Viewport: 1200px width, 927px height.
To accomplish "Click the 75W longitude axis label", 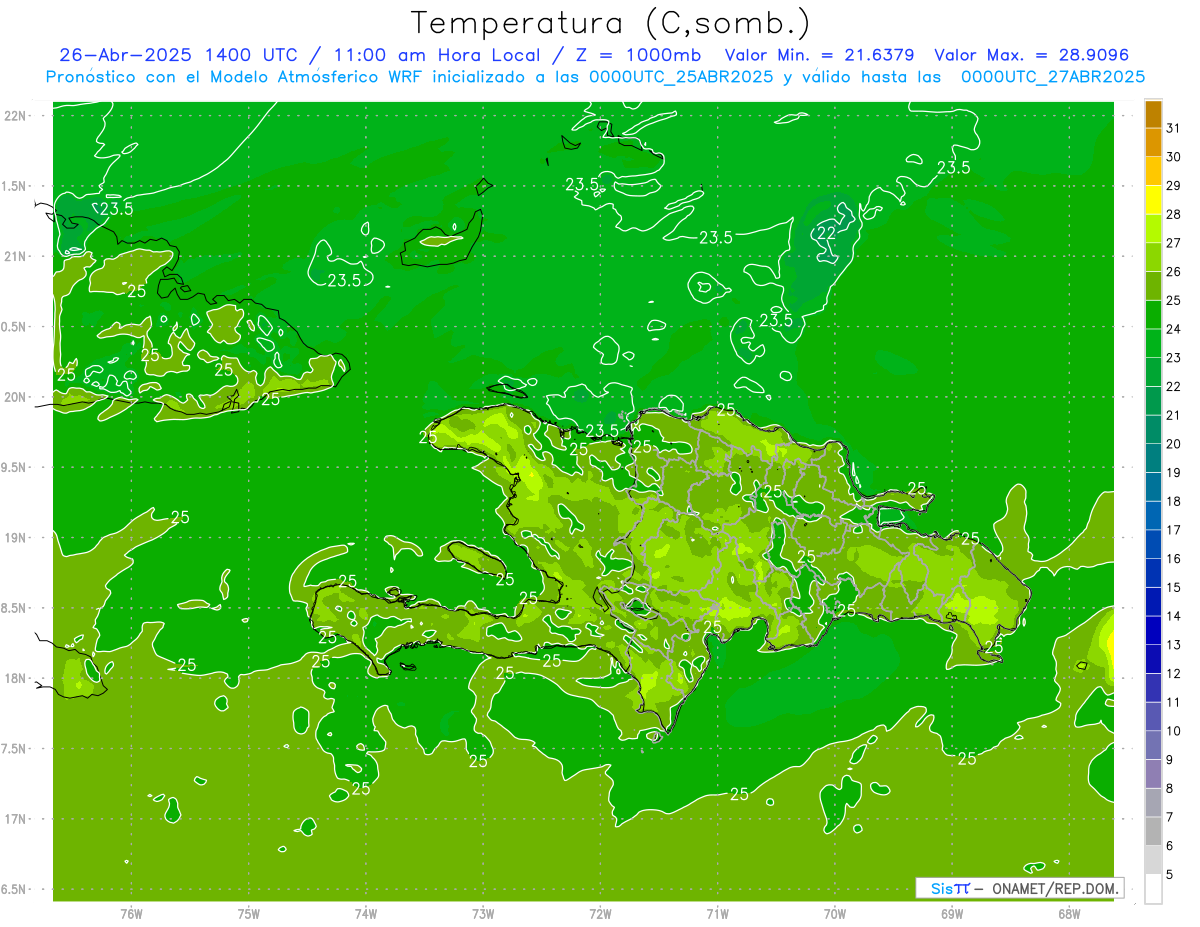I will tap(249, 914).
